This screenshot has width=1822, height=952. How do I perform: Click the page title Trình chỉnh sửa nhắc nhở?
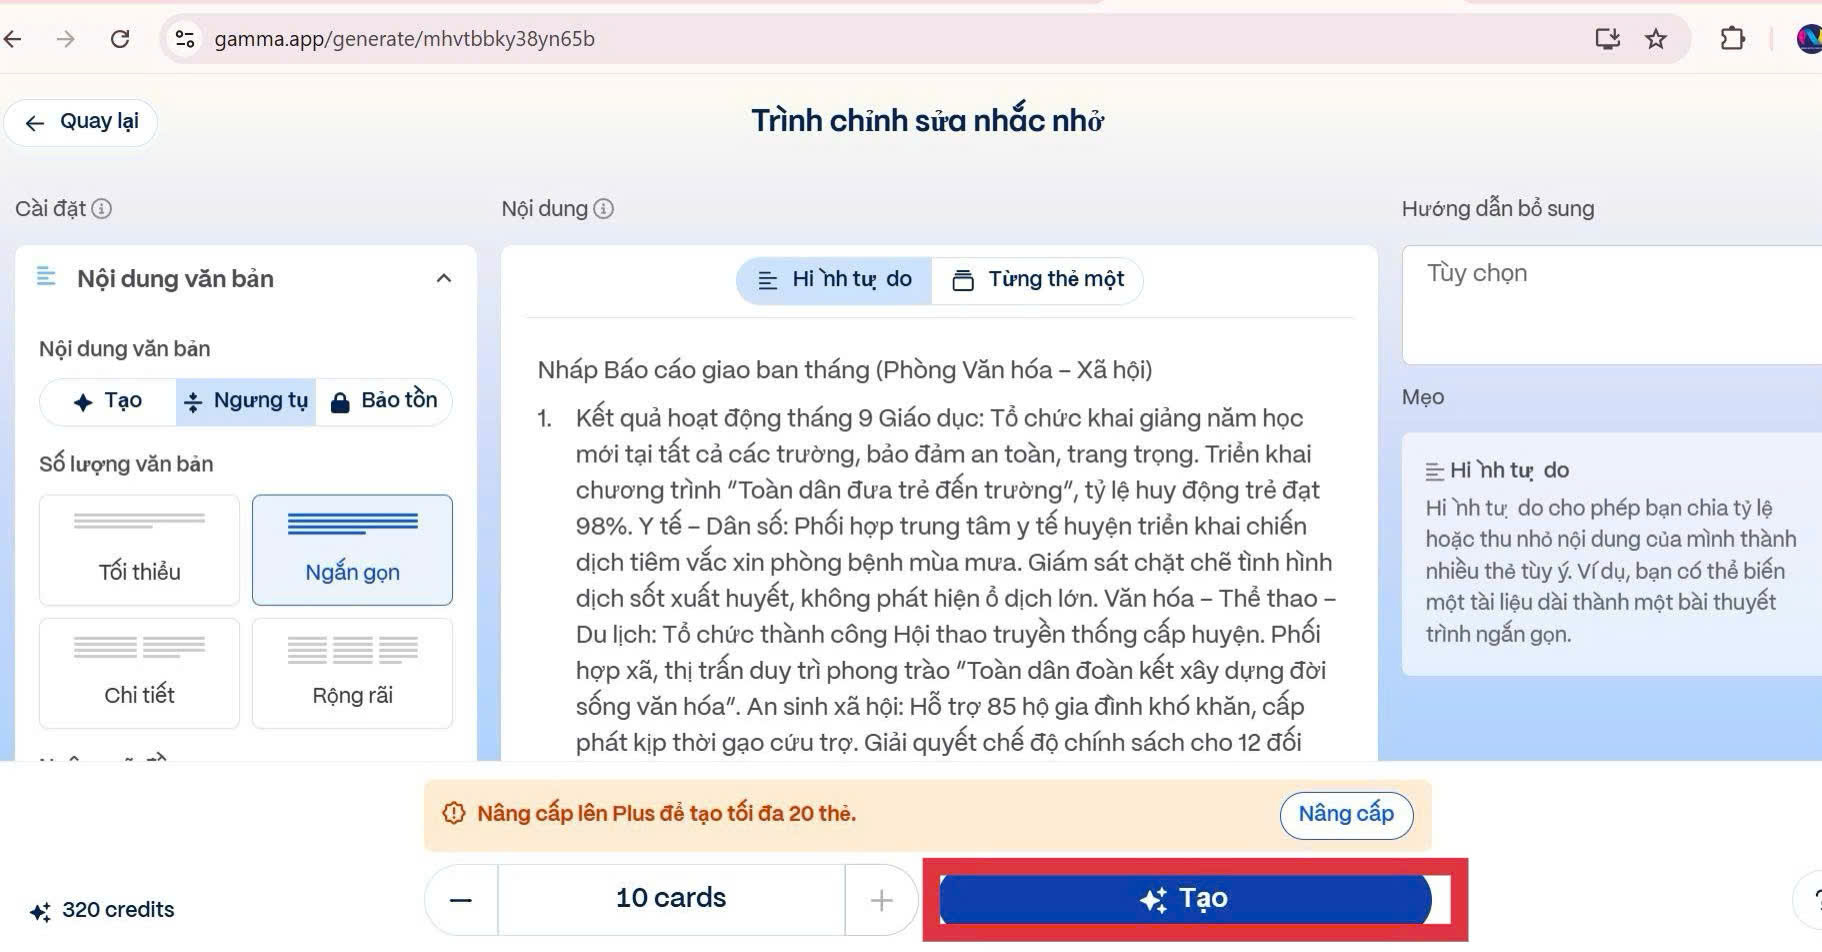pos(928,121)
